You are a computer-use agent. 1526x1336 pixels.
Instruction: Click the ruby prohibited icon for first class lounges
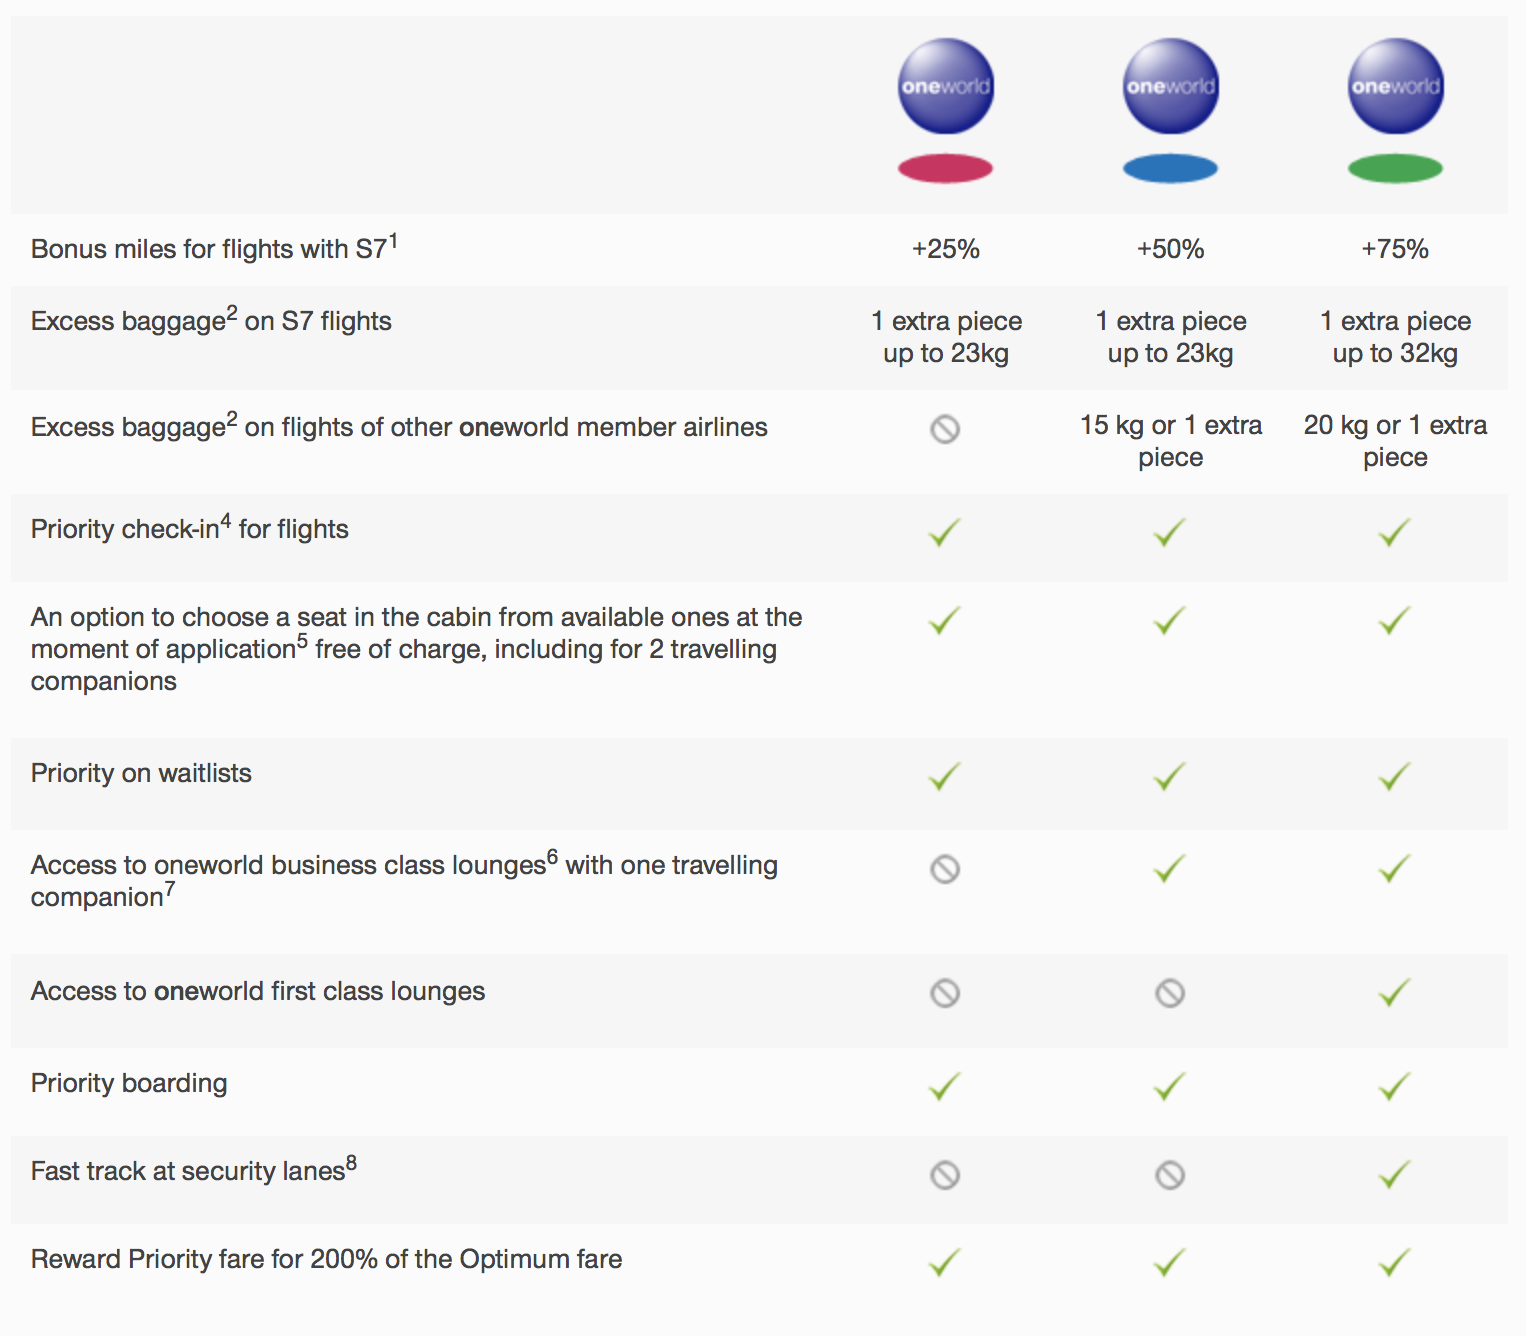(x=945, y=993)
